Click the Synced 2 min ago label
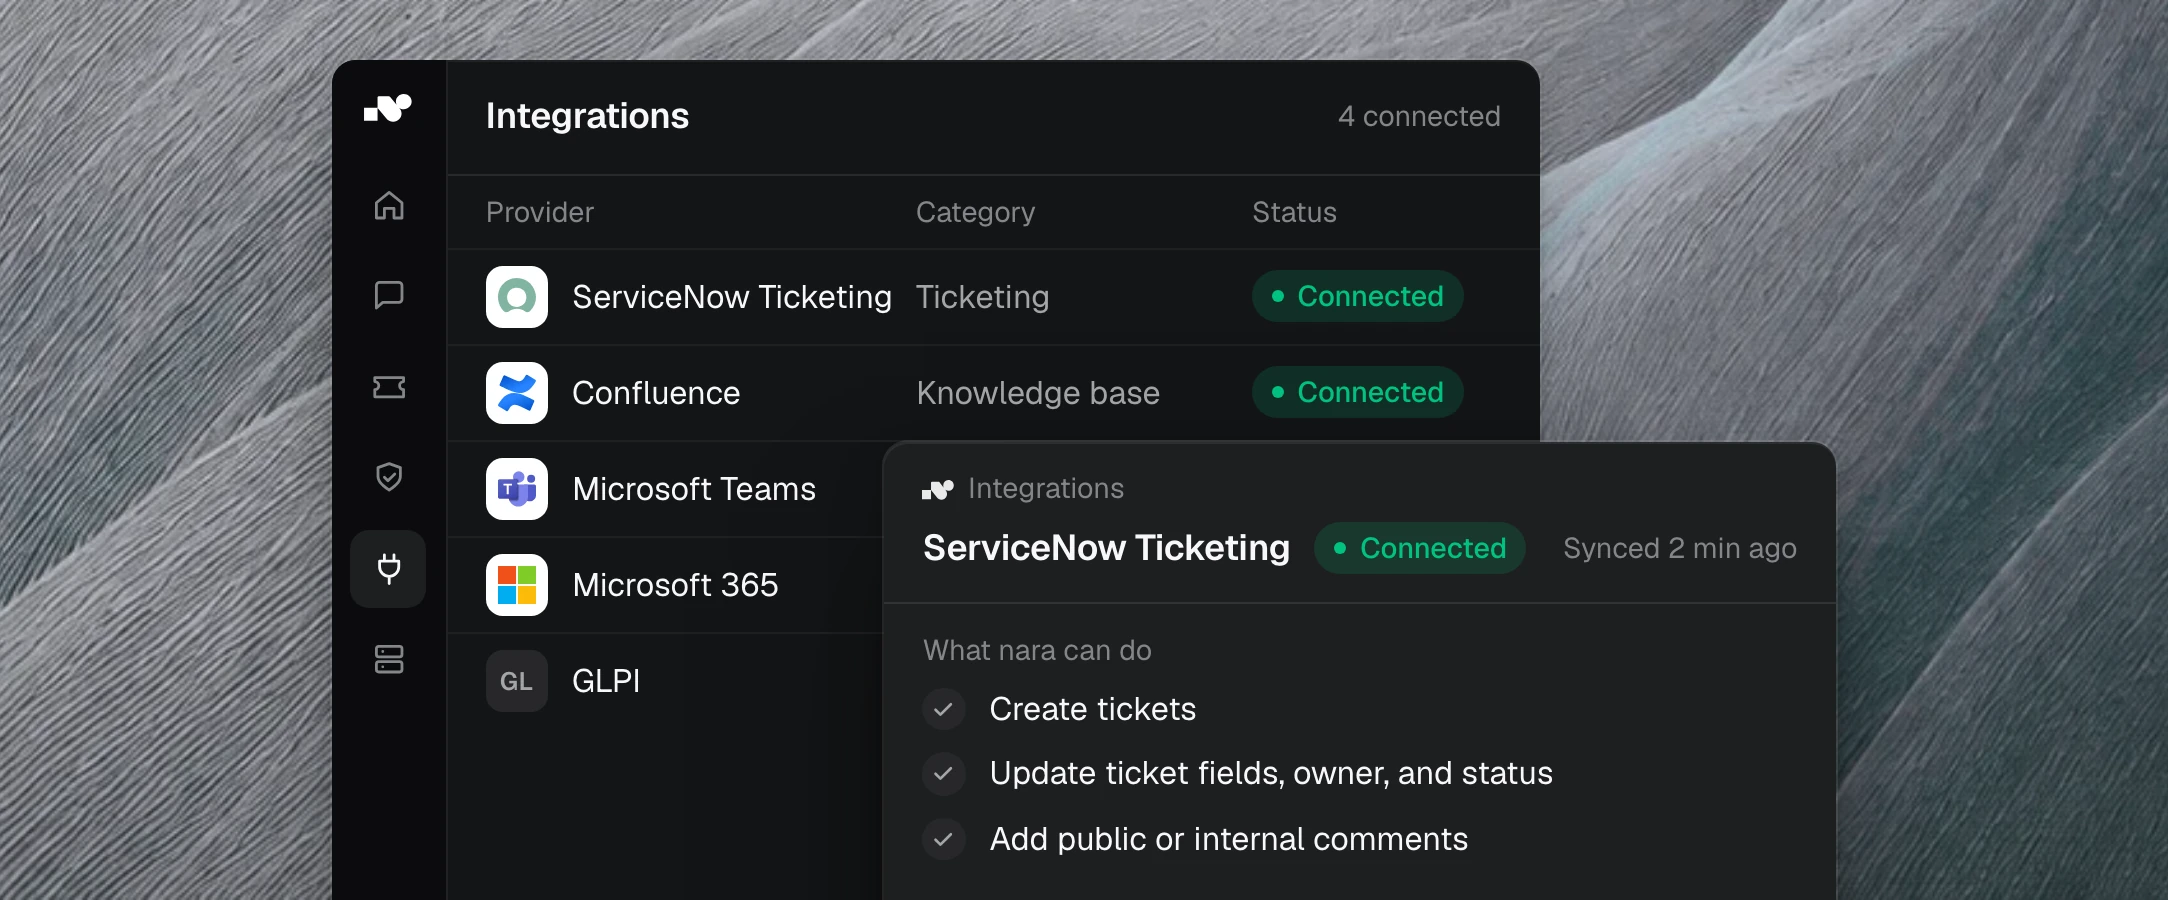The height and width of the screenshot is (900, 2168). (x=1680, y=548)
